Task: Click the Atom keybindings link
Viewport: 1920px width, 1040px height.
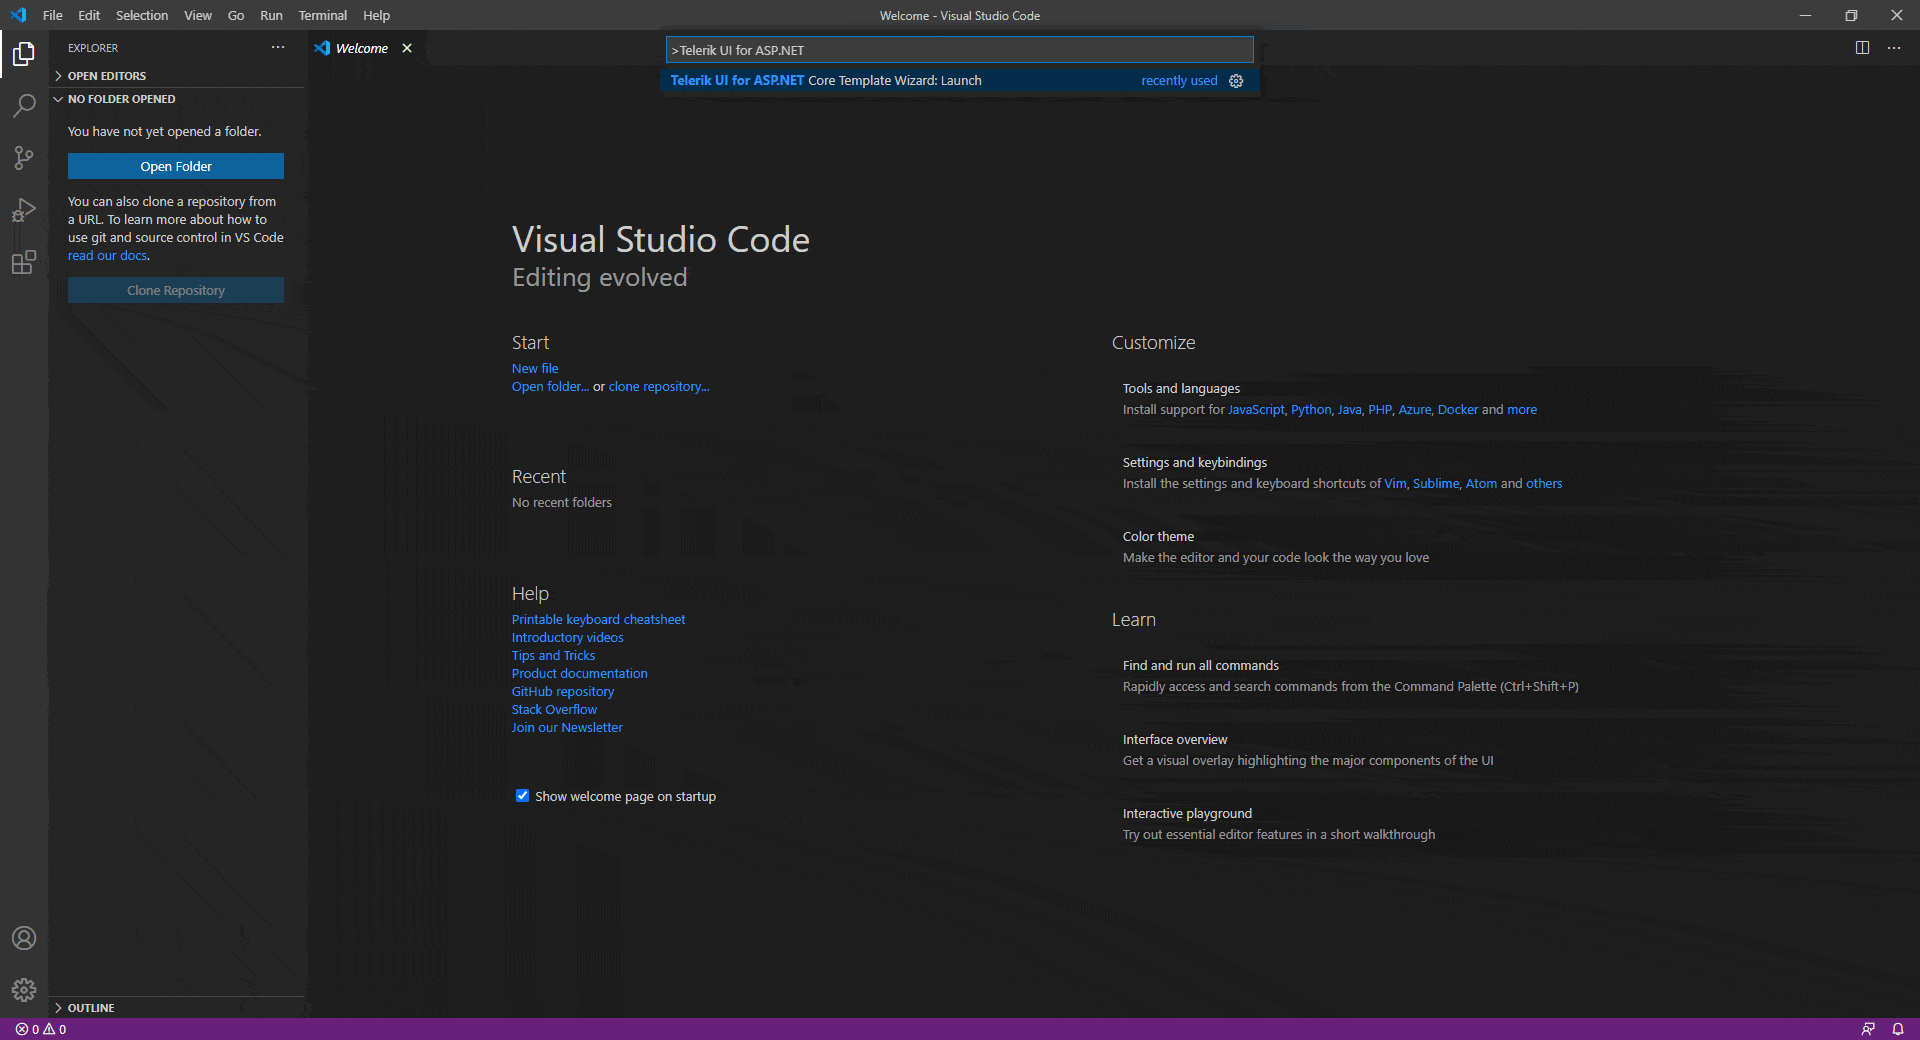Action: tap(1481, 484)
